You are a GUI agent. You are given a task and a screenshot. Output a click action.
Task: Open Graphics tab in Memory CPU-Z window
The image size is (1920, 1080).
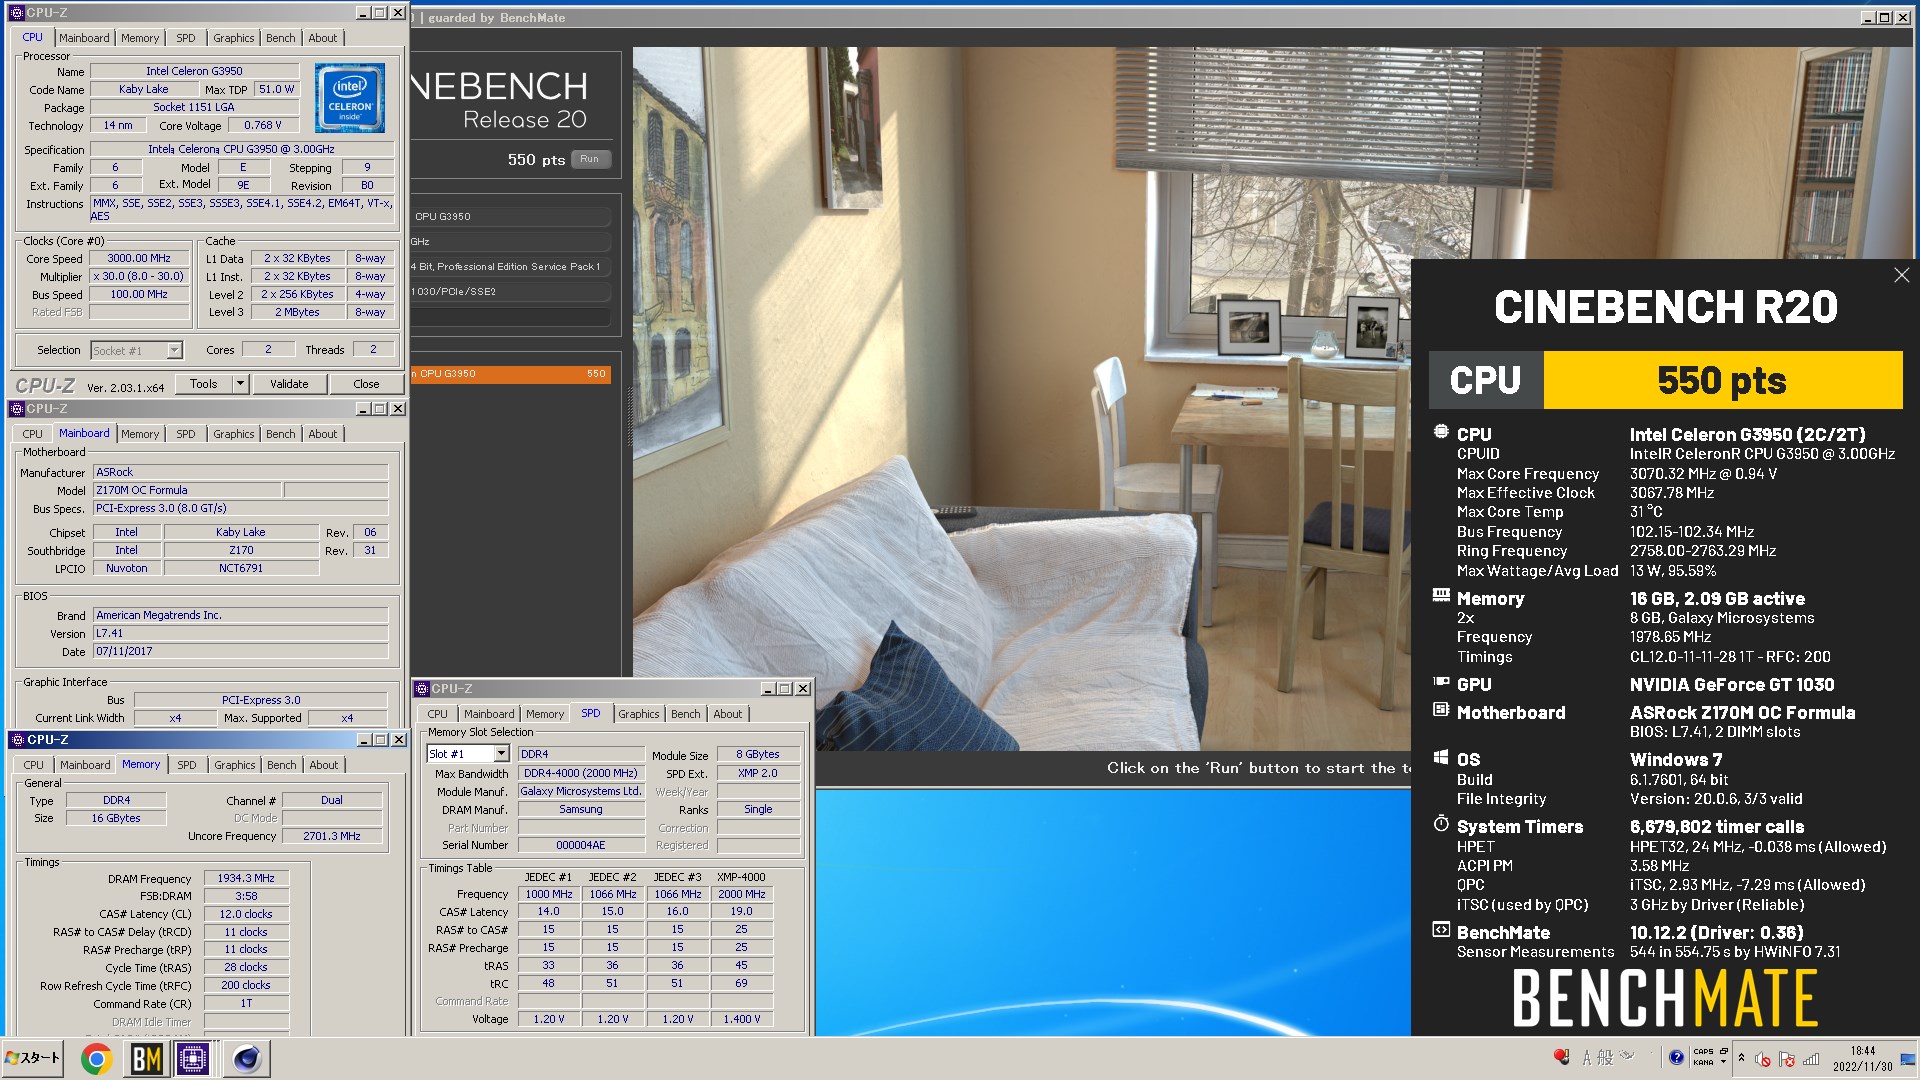(x=235, y=765)
